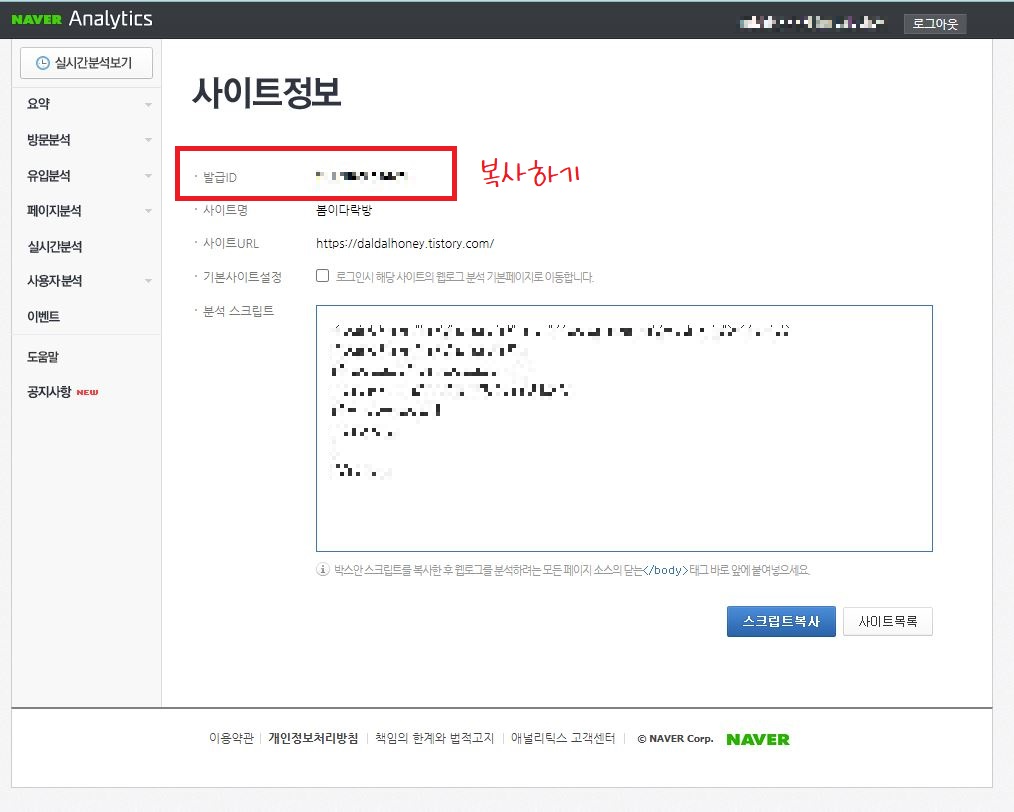This screenshot has width=1014, height=812.
Task: Open the 요약 menu item
Action: (x=38, y=104)
